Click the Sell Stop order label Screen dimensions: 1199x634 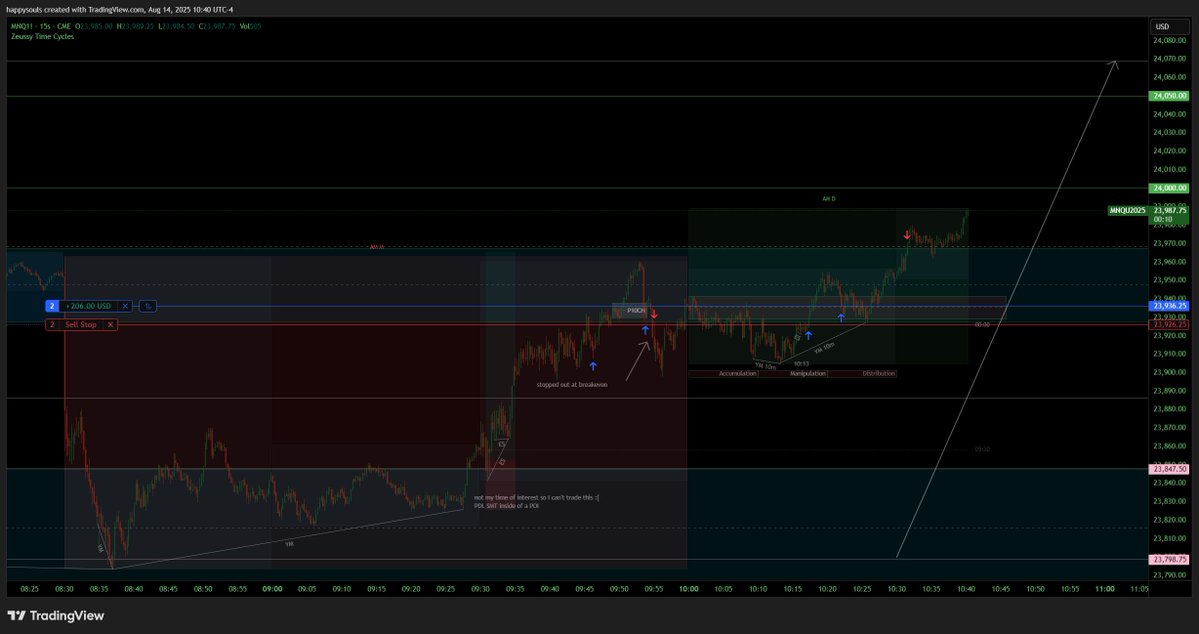pos(82,324)
